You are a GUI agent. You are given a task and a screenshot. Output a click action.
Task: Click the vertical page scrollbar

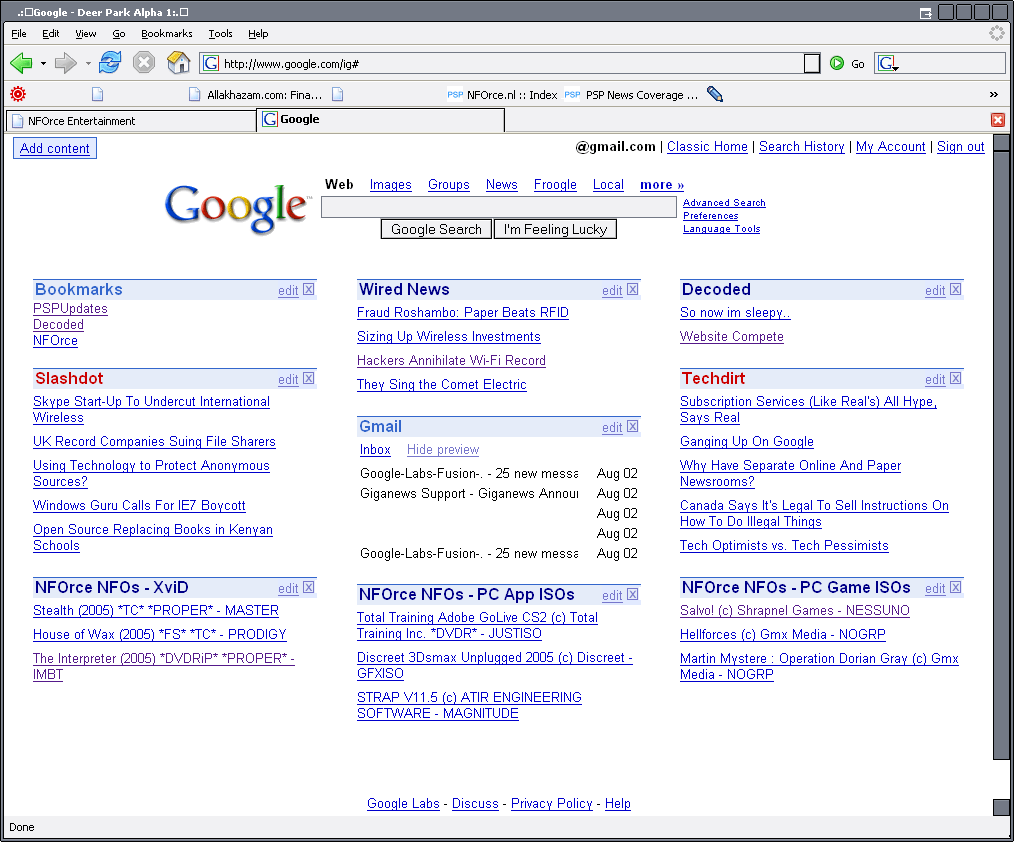pyautogui.click(x=1001, y=450)
